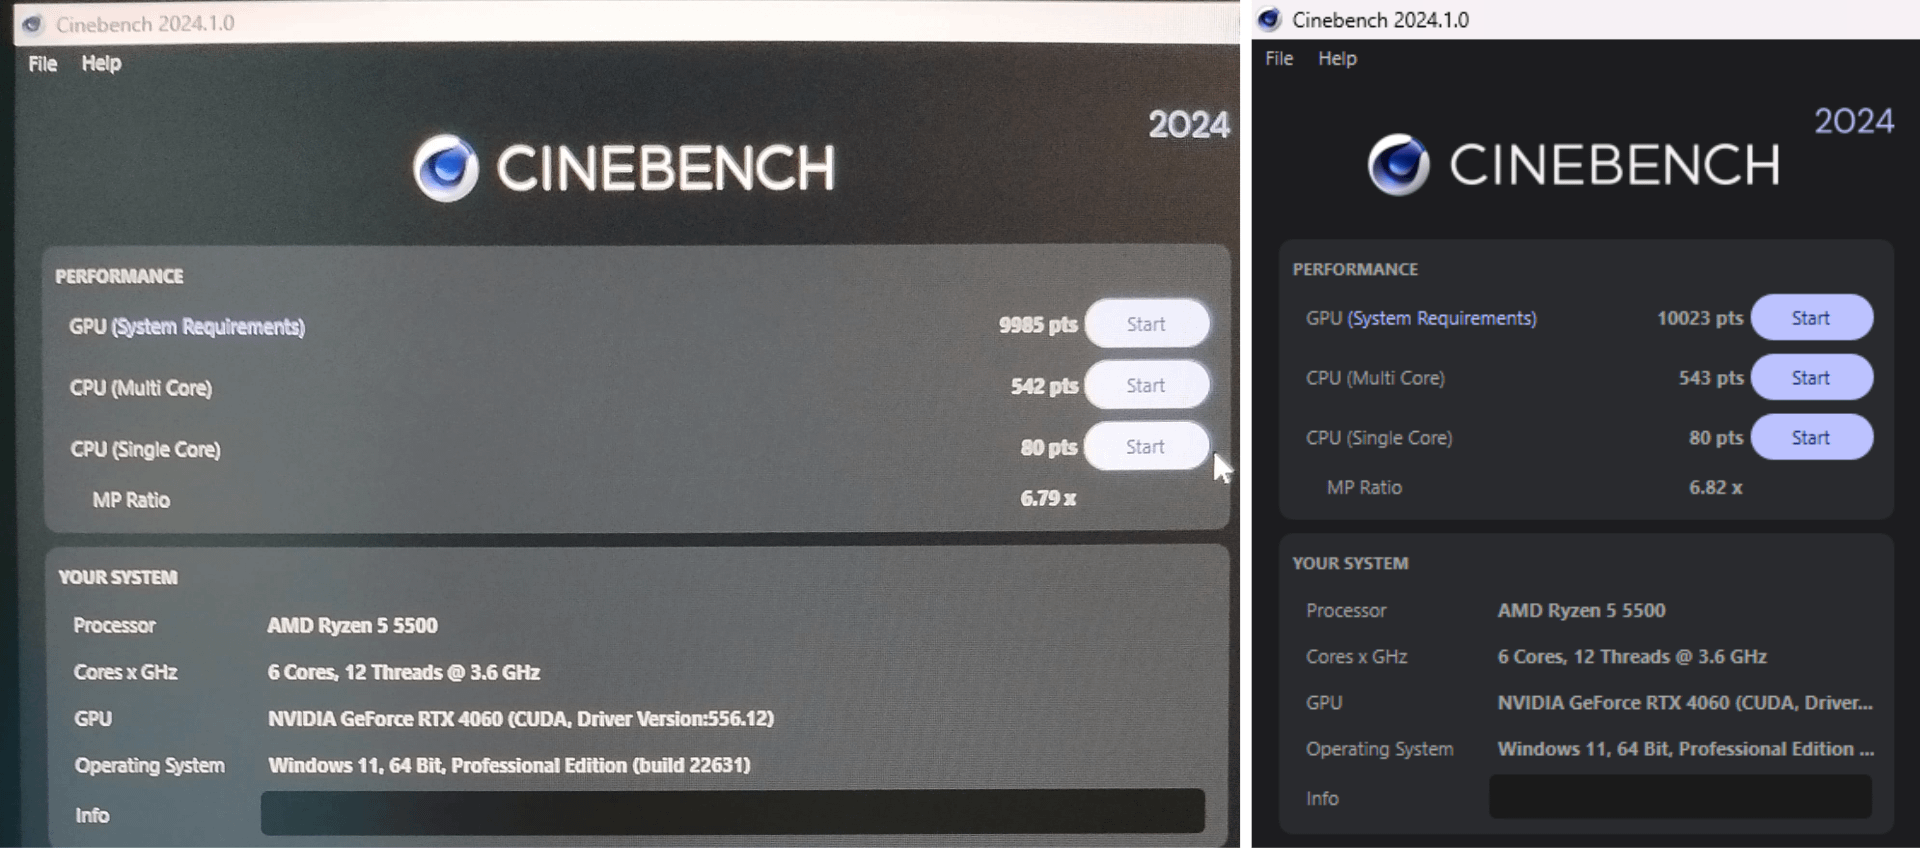
Task: Select the 542 pts multi core score
Action: (1044, 386)
